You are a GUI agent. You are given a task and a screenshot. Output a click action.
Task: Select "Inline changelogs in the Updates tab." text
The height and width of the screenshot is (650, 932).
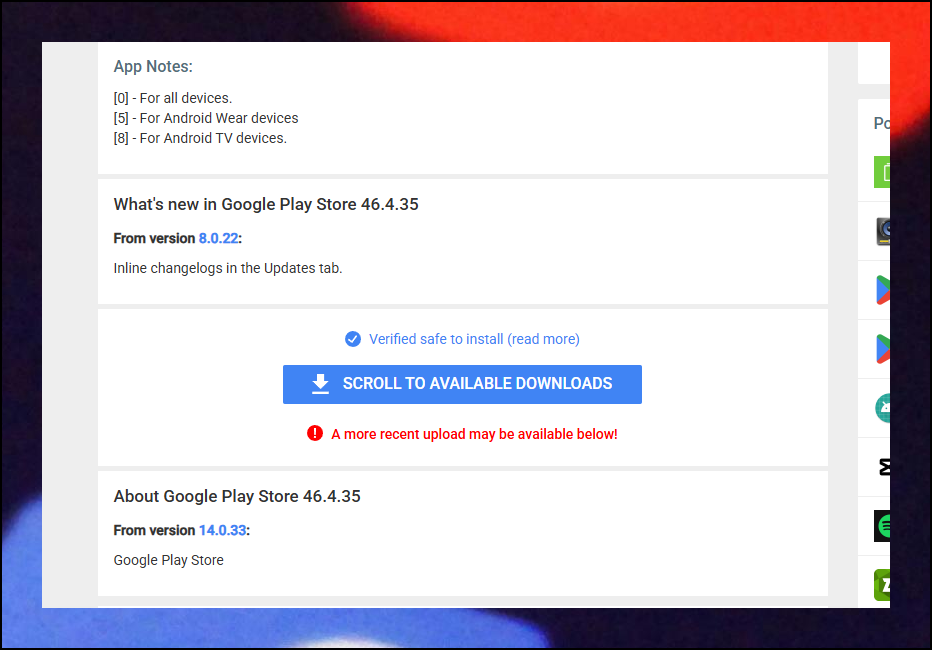228,268
